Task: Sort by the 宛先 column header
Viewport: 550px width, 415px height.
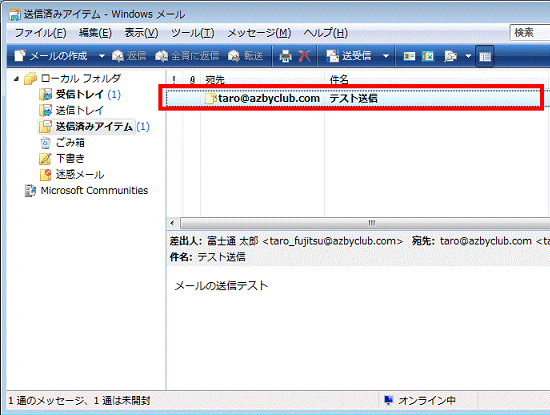Action: tap(262, 80)
